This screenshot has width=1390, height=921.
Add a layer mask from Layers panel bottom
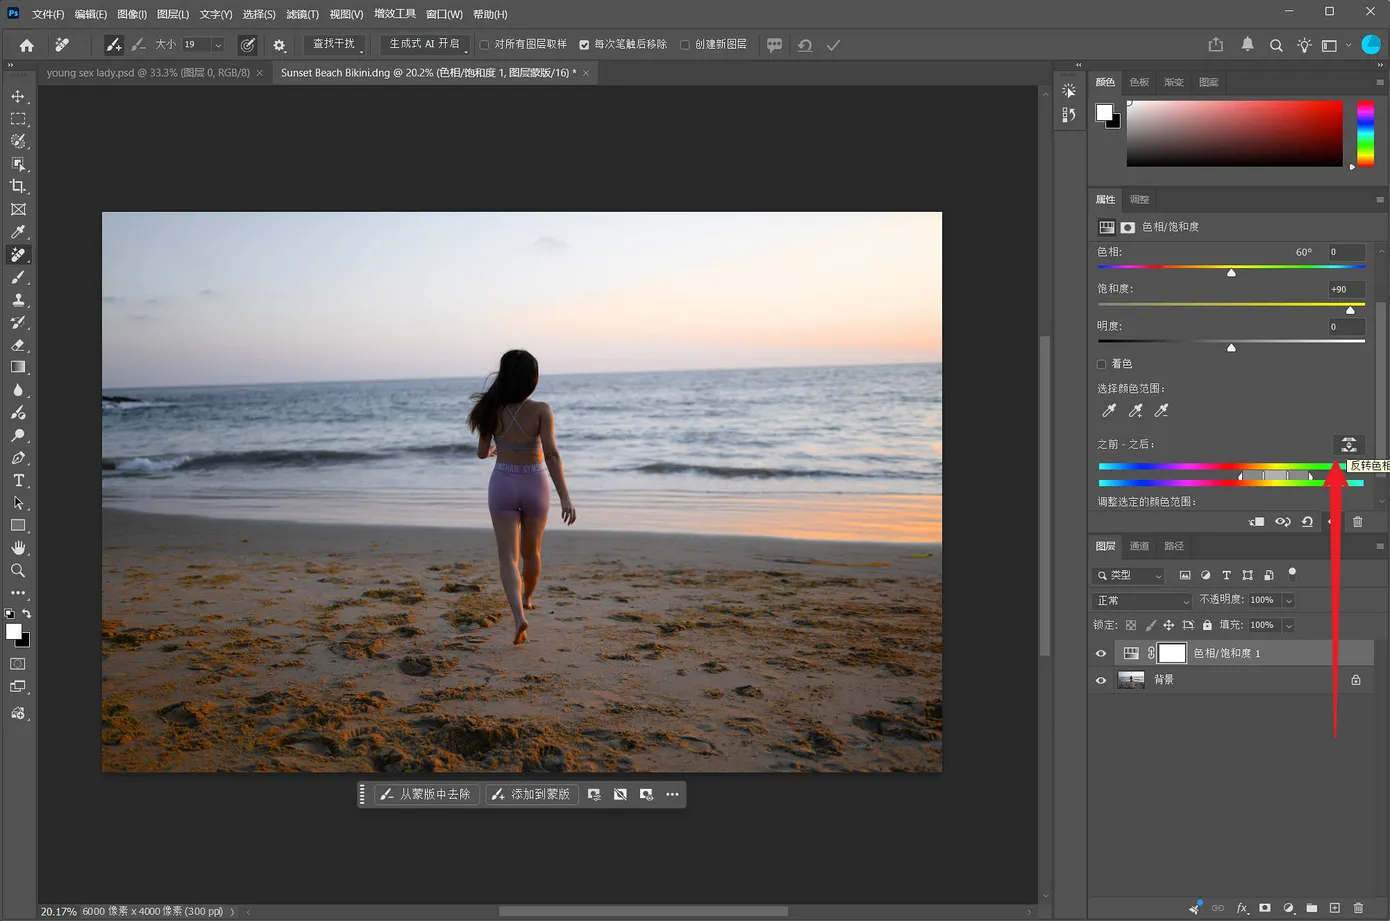tap(1265, 908)
